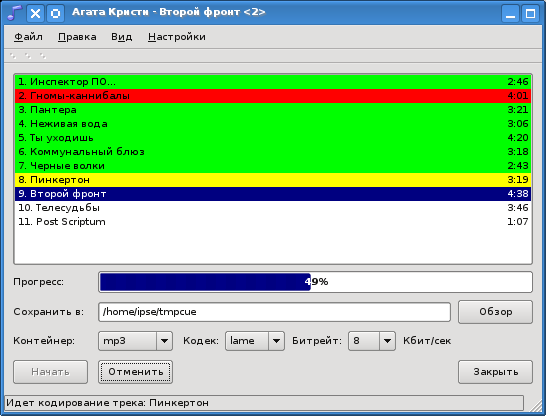Click the Закрыть close button

coord(495,372)
